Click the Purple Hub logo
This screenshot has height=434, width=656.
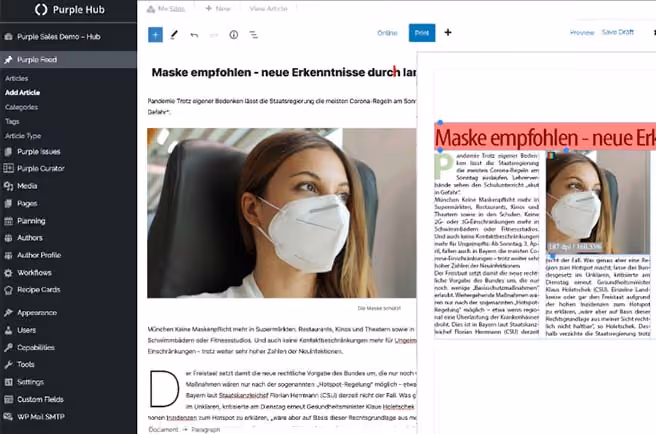point(69,9)
